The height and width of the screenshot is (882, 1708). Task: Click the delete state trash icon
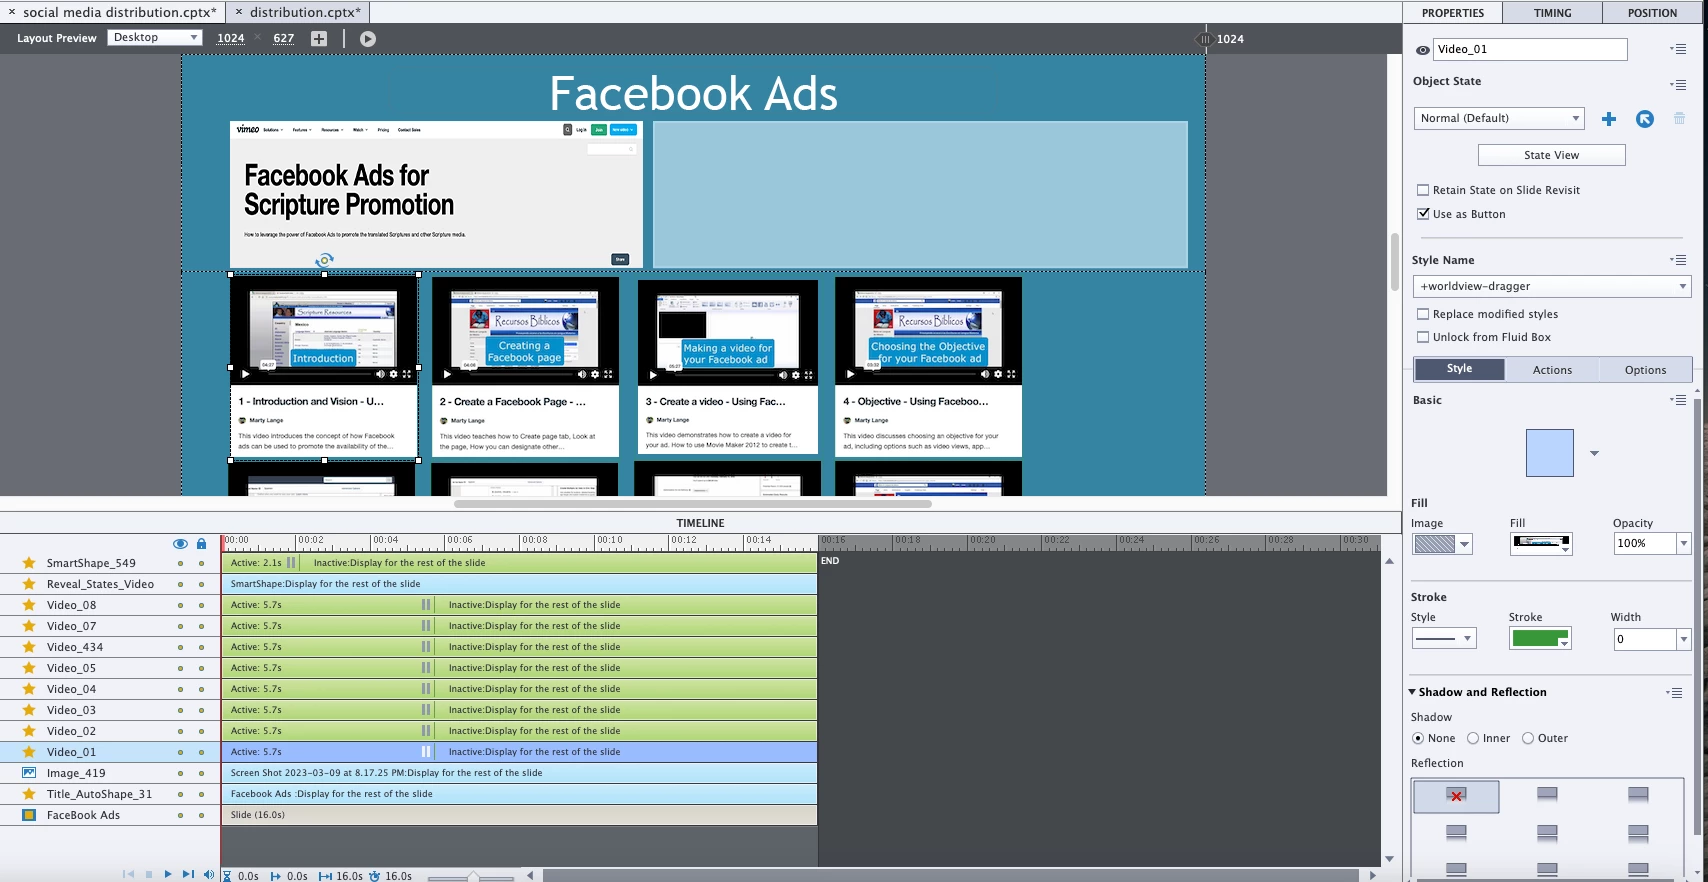(1679, 118)
